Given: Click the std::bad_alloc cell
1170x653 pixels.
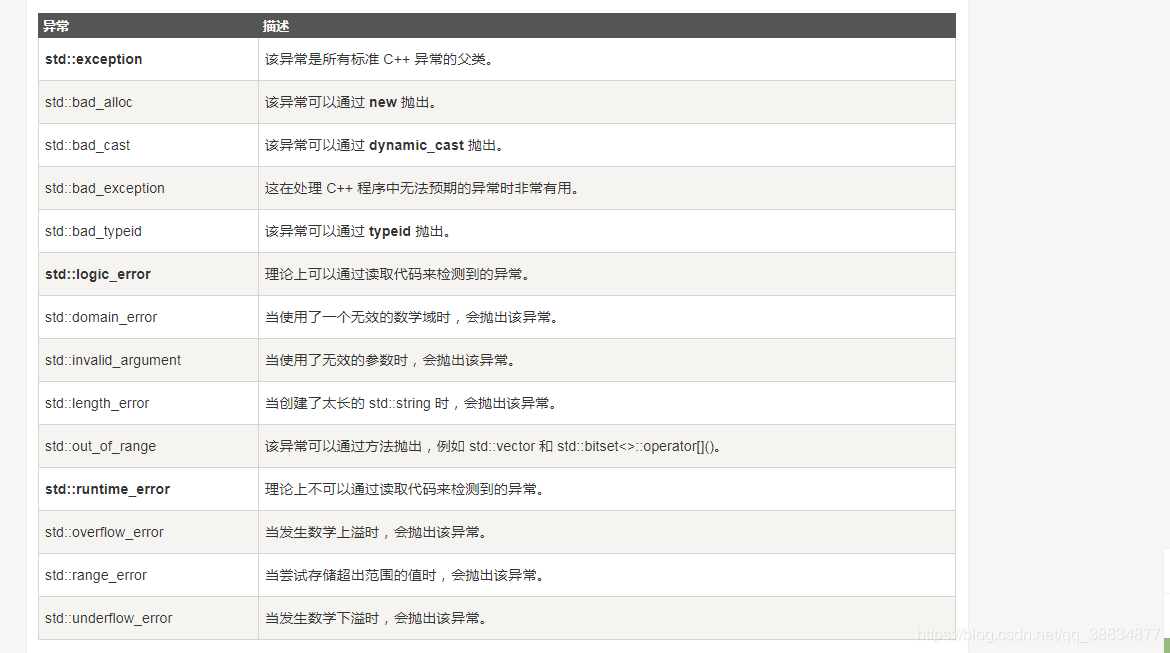Looking at the screenshot, I should [89, 102].
